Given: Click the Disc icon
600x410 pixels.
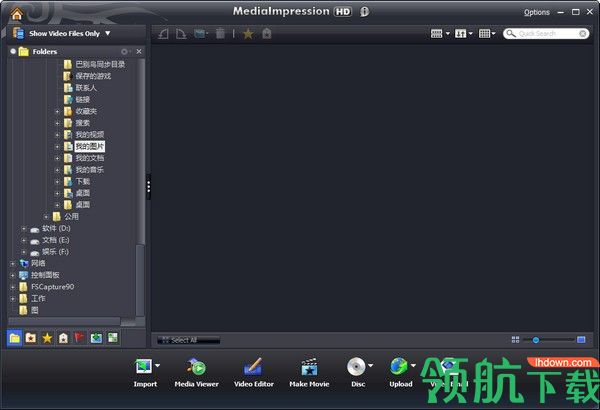Looking at the screenshot, I should [356, 366].
